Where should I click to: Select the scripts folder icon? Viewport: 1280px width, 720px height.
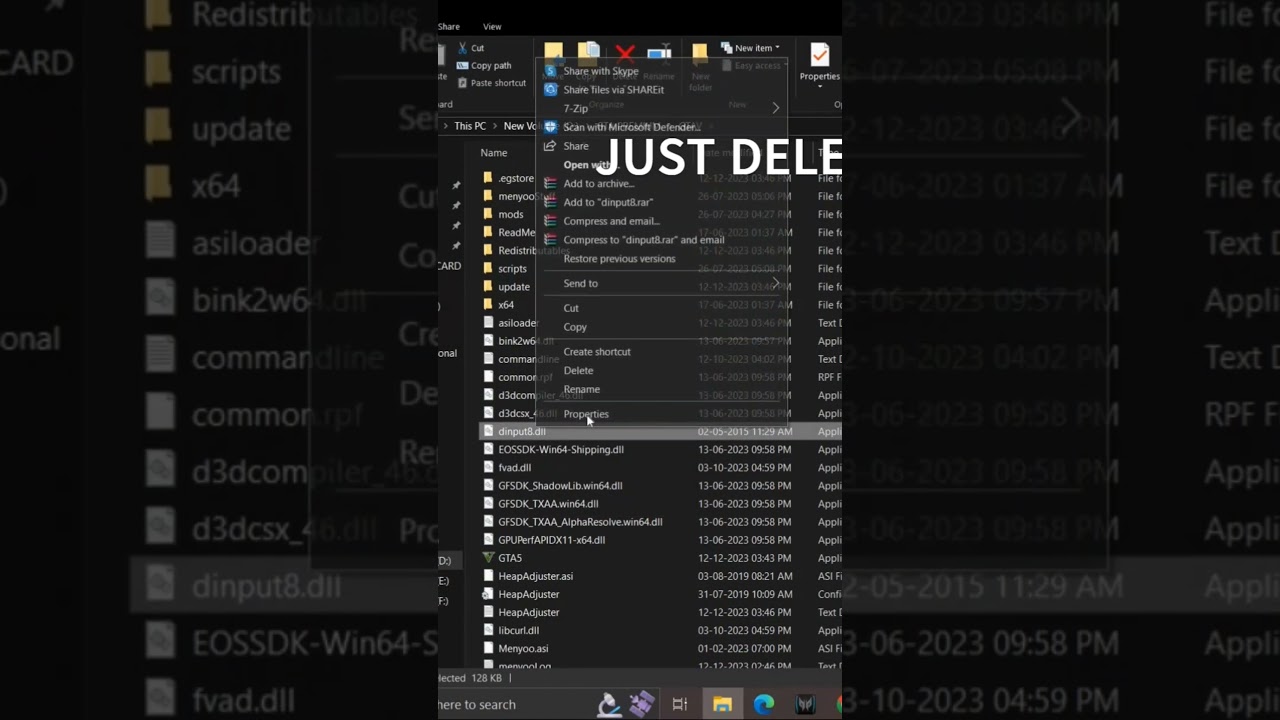tap(488, 268)
